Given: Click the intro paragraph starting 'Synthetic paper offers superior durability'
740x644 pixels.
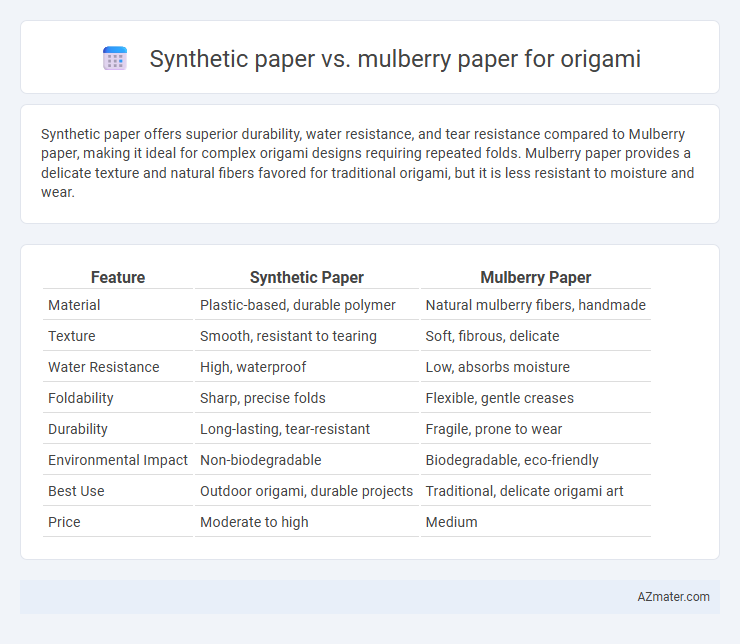Looking at the screenshot, I should coord(367,163).
